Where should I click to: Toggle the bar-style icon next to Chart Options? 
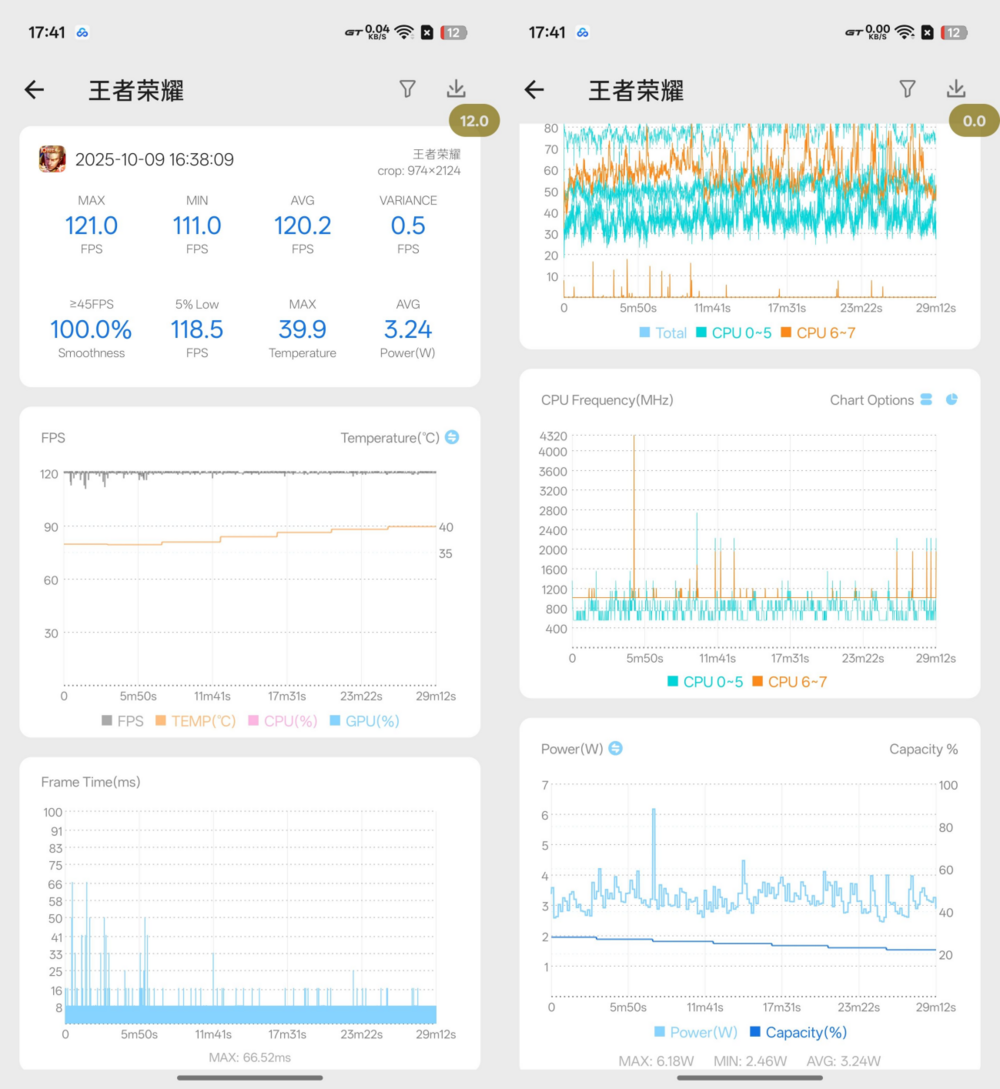coord(926,400)
